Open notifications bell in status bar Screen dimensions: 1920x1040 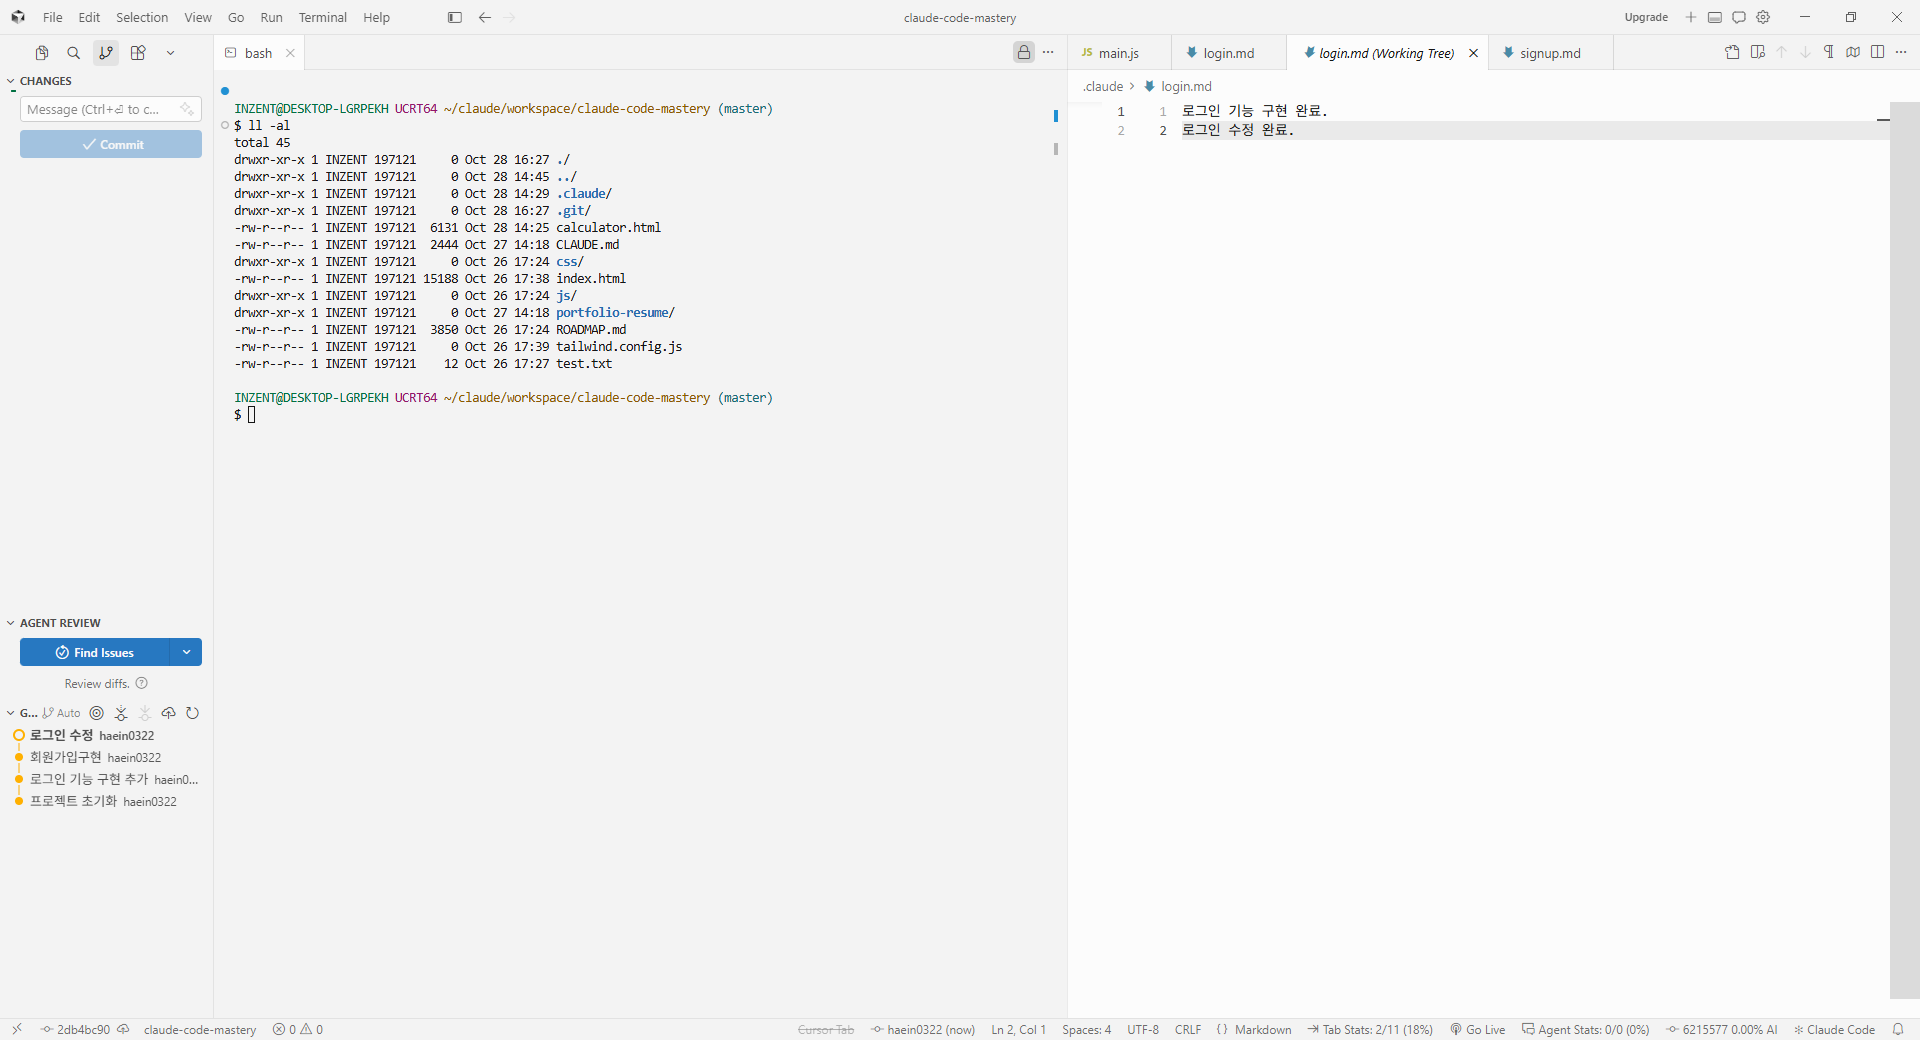coord(1898,1029)
